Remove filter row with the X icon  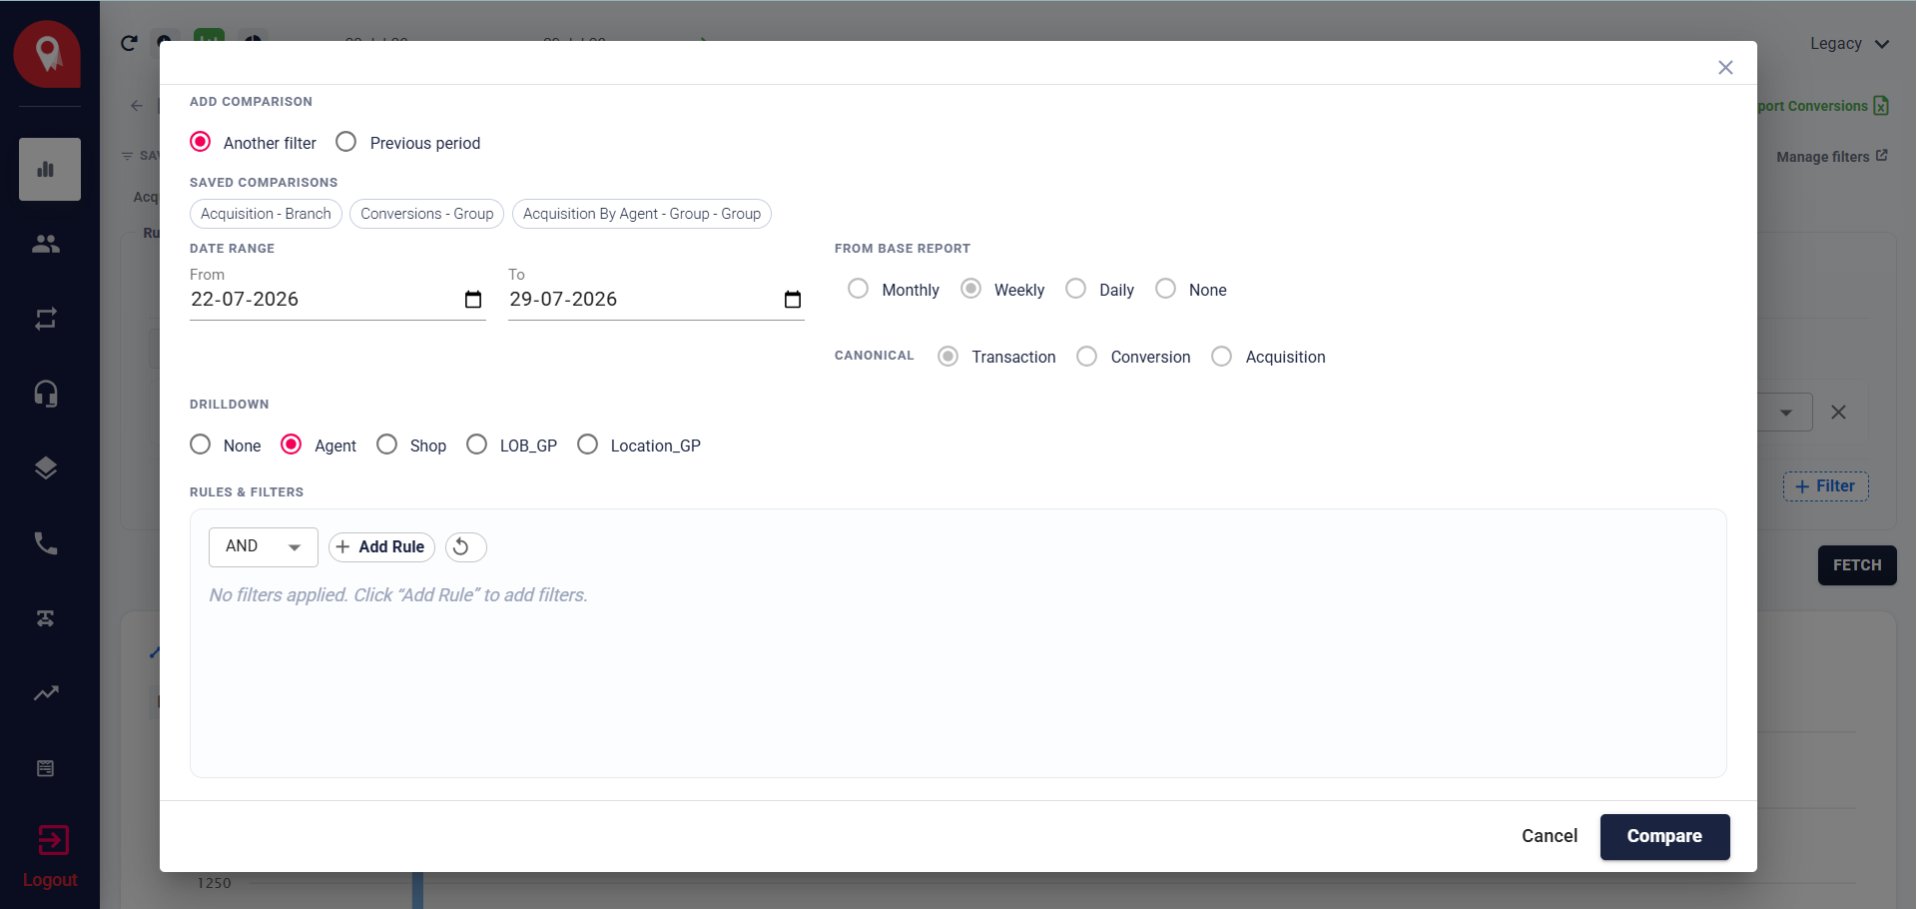pyautogui.click(x=1838, y=412)
